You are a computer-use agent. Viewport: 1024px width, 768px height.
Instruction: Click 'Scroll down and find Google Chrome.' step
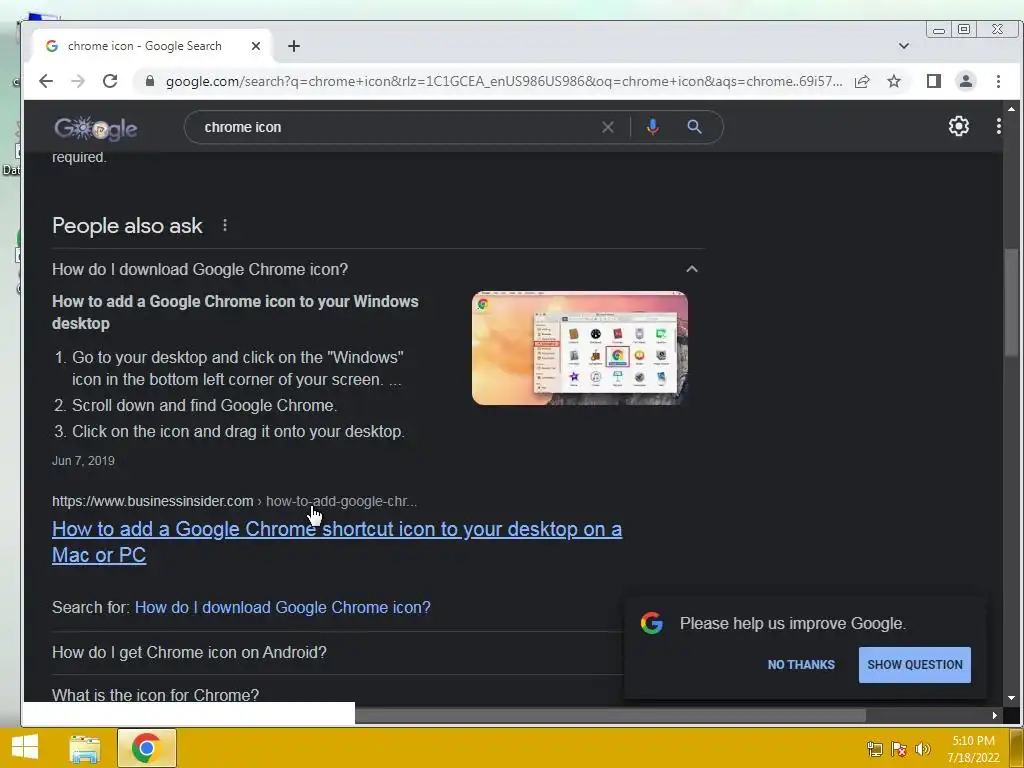[204, 406]
